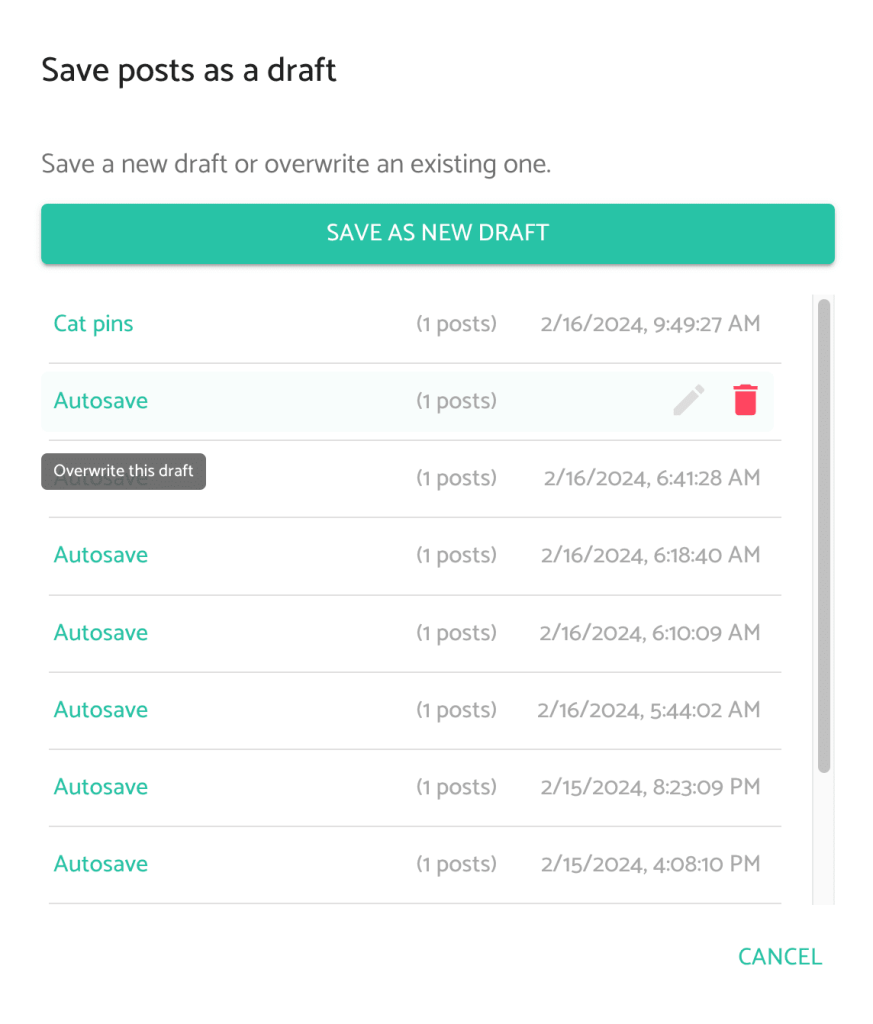Image resolution: width=873 pixels, height=1024 pixels.
Task: Cancel the save draft dialog
Action: [x=779, y=957]
